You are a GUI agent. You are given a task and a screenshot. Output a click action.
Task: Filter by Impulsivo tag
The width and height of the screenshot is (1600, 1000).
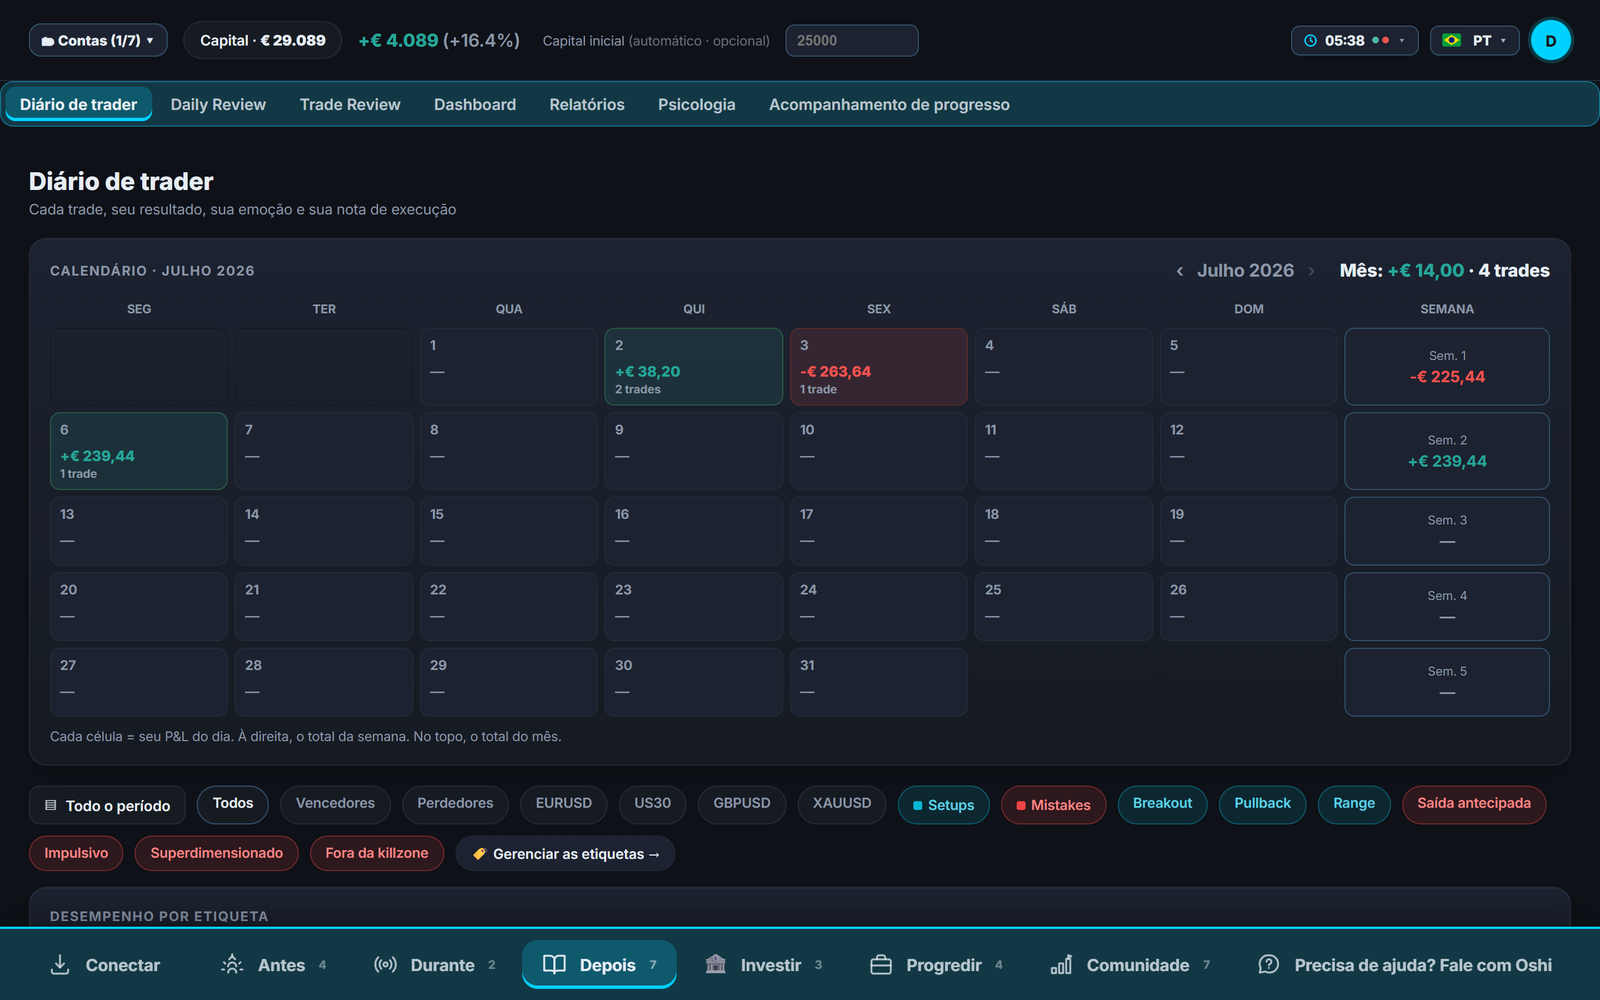(x=76, y=854)
